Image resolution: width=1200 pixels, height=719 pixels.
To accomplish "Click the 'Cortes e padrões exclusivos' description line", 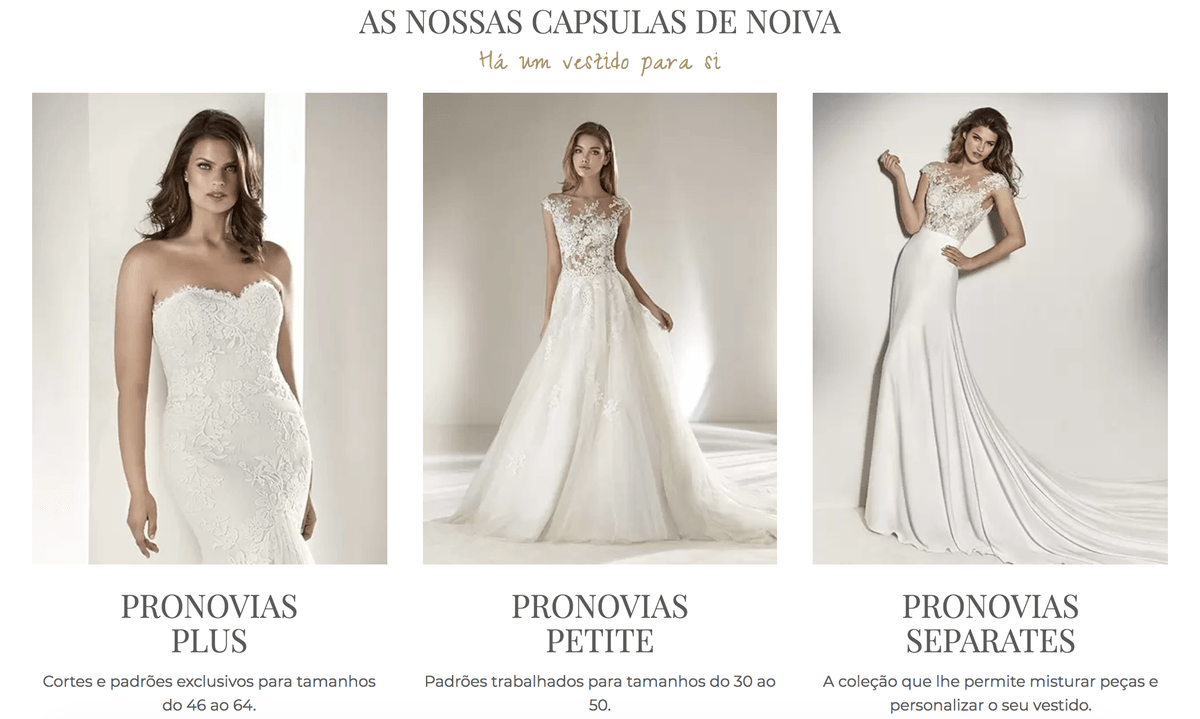I will pyautogui.click(x=209, y=682).
